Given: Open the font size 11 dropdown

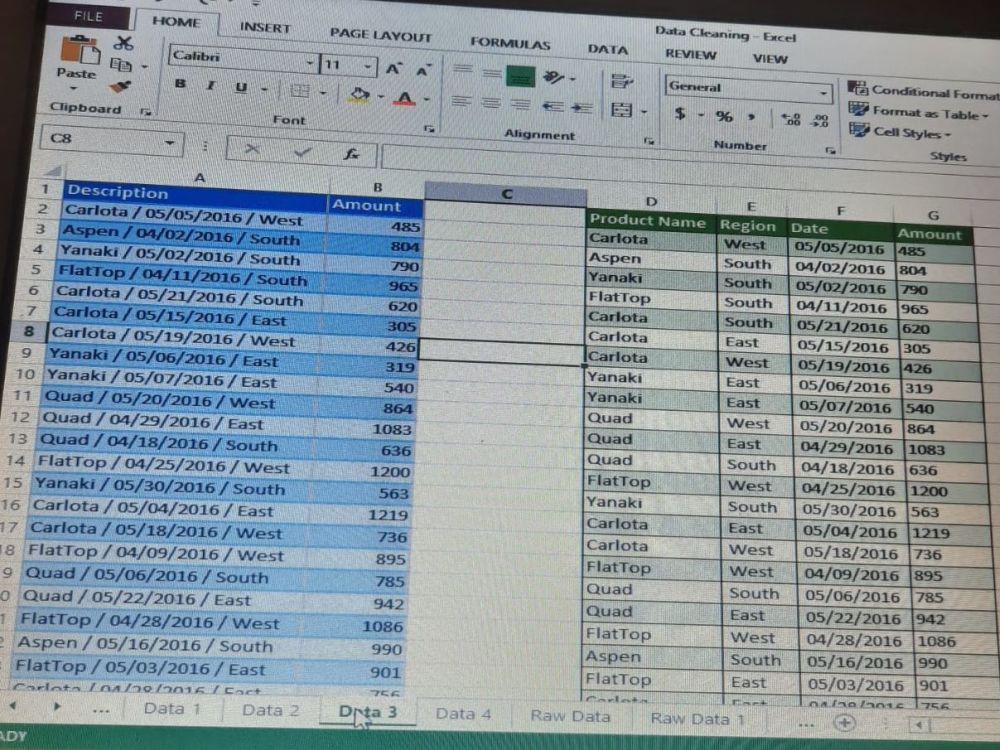Looking at the screenshot, I should coord(367,66).
